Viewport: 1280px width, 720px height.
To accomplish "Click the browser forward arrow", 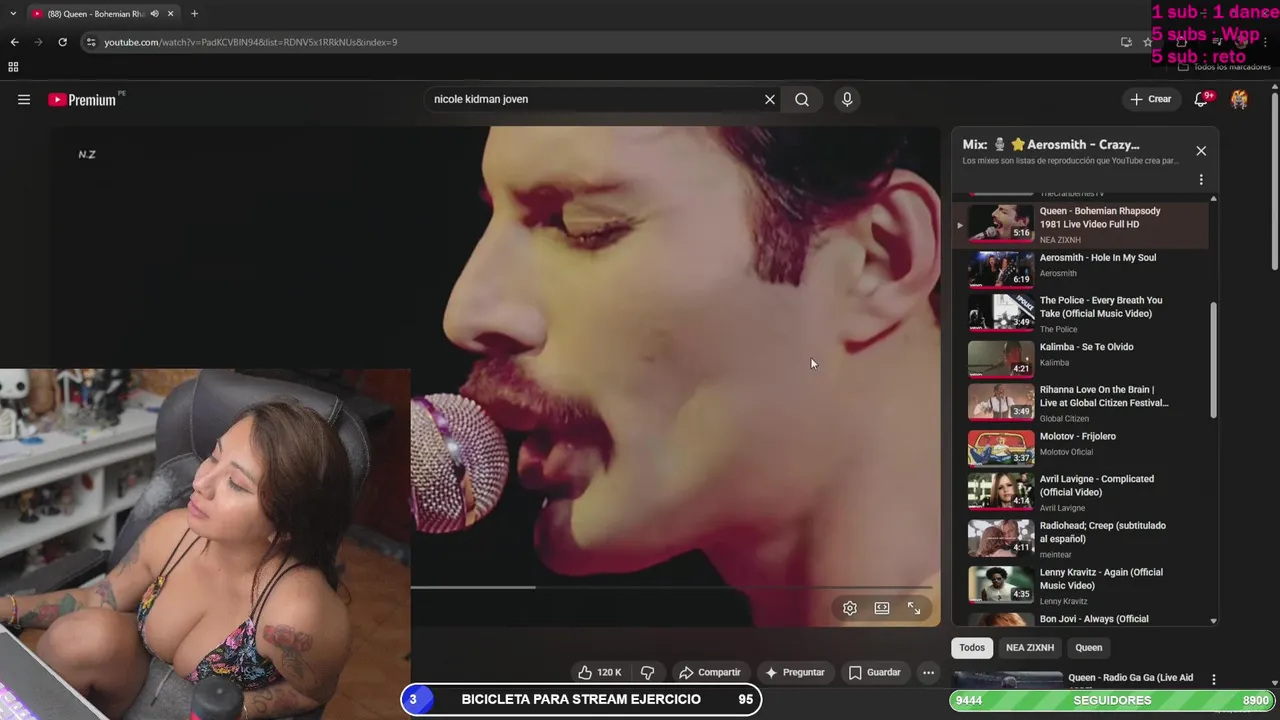I will (38, 42).
